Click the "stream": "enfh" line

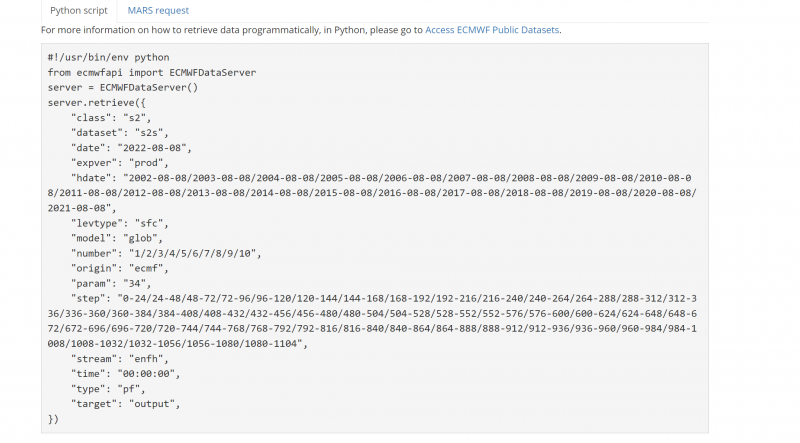[x=120, y=357]
